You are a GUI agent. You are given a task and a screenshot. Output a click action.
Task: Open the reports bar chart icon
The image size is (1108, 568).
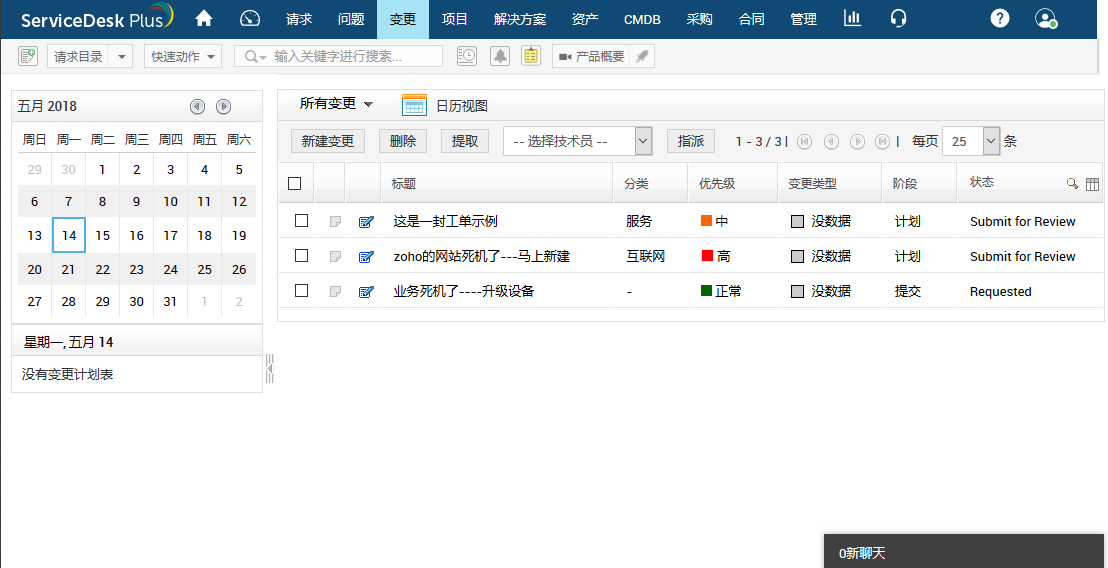click(852, 18)
